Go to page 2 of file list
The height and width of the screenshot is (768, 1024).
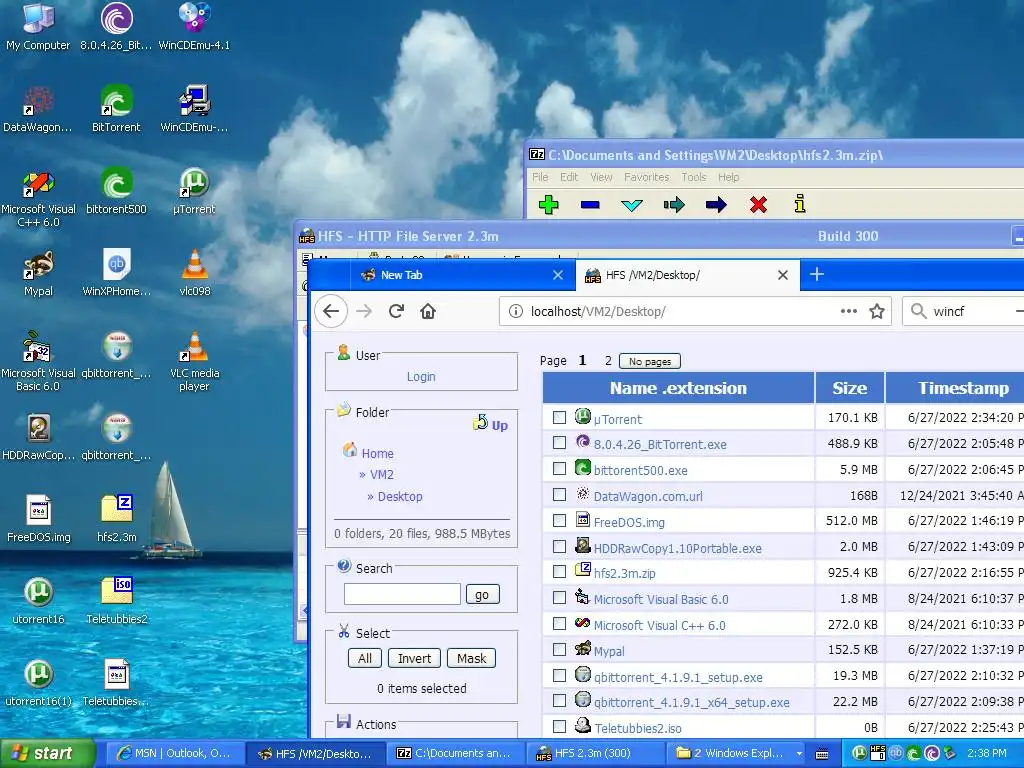click(x=608, y=360)
